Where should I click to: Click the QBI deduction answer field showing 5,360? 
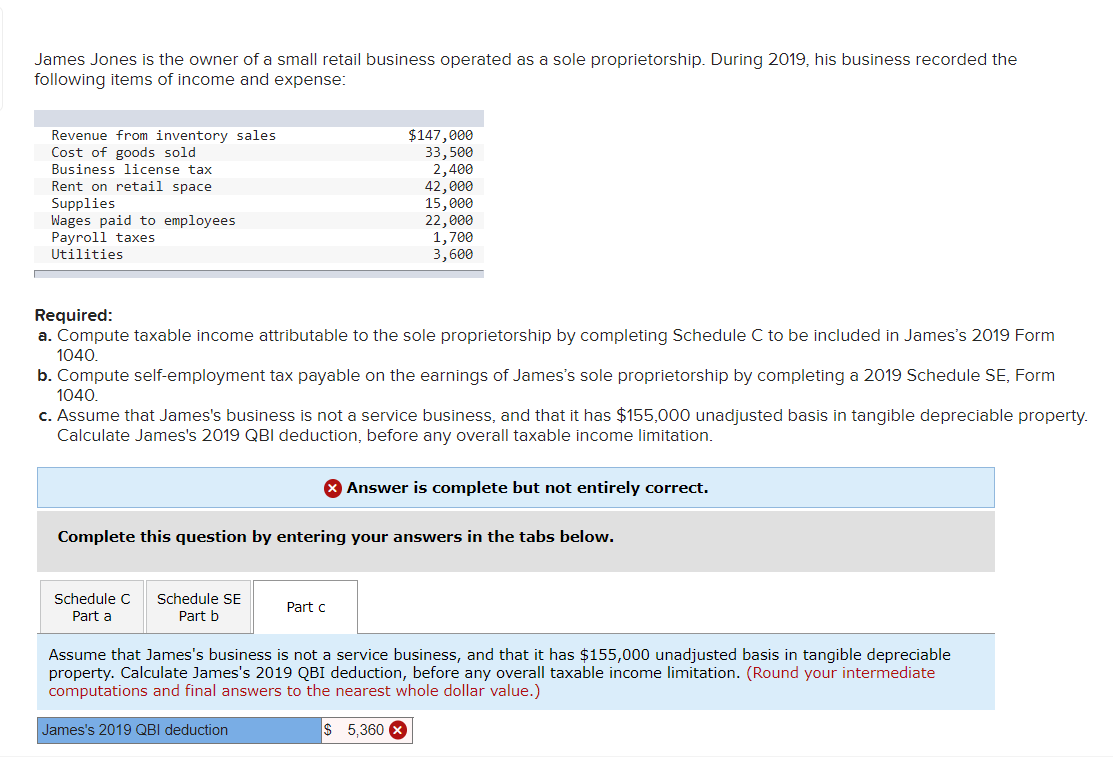(x=366, y=729)
